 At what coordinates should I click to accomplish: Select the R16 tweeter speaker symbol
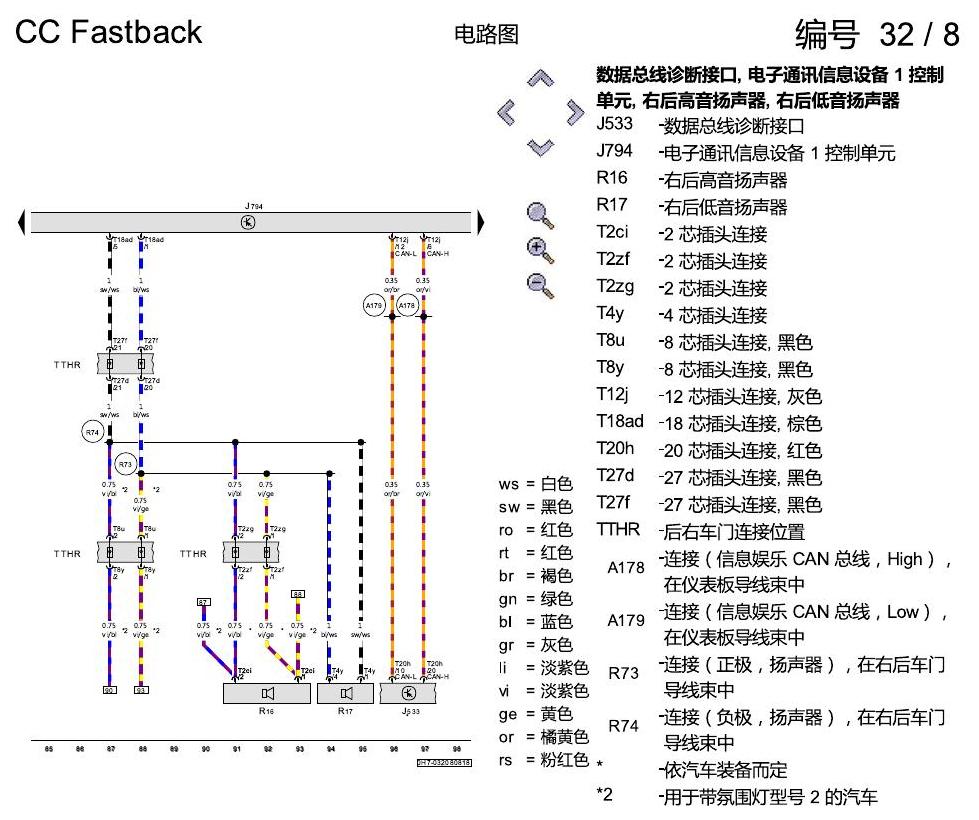click(x=267, y=693)
